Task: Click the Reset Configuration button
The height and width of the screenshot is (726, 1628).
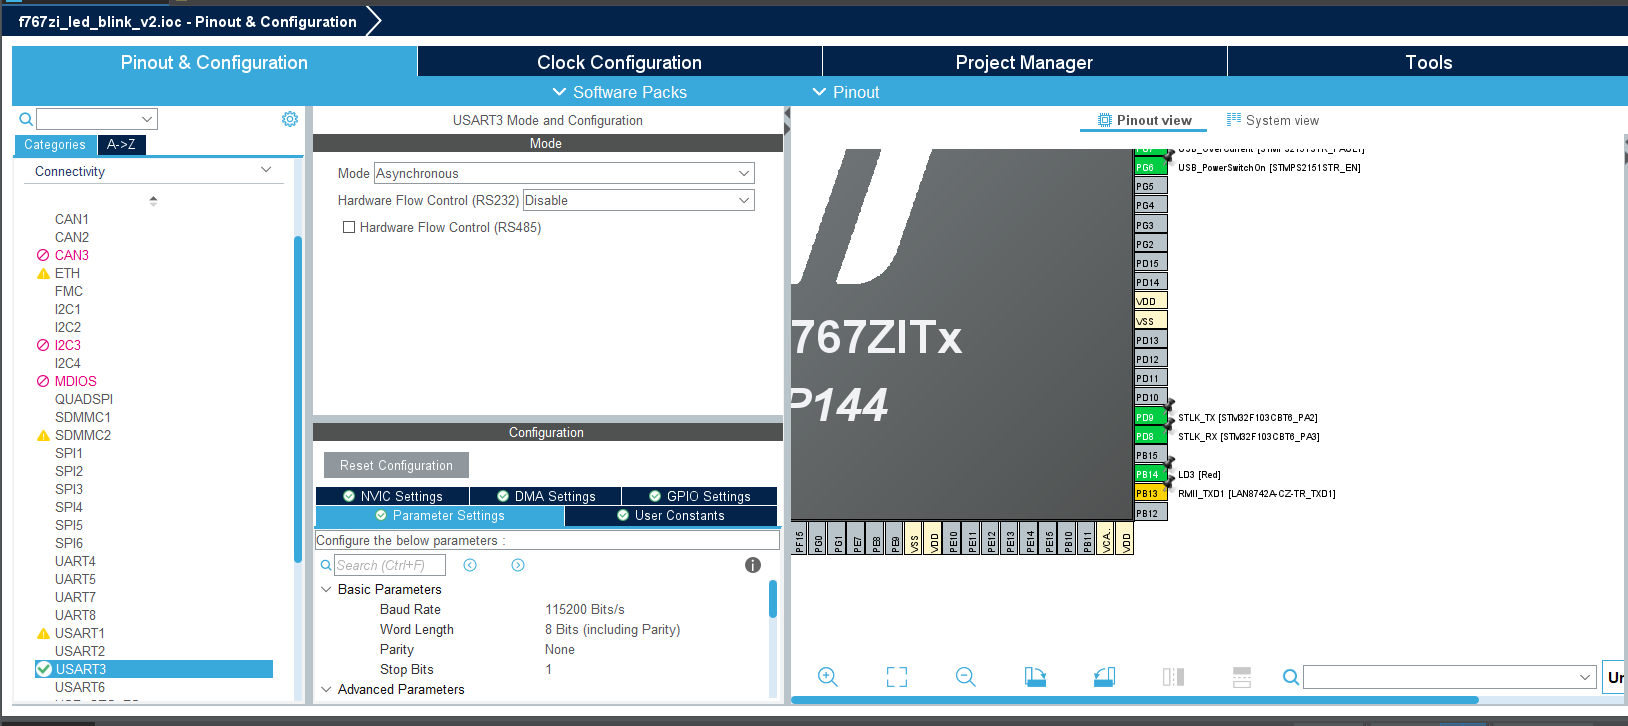Action: coord(396,465)
